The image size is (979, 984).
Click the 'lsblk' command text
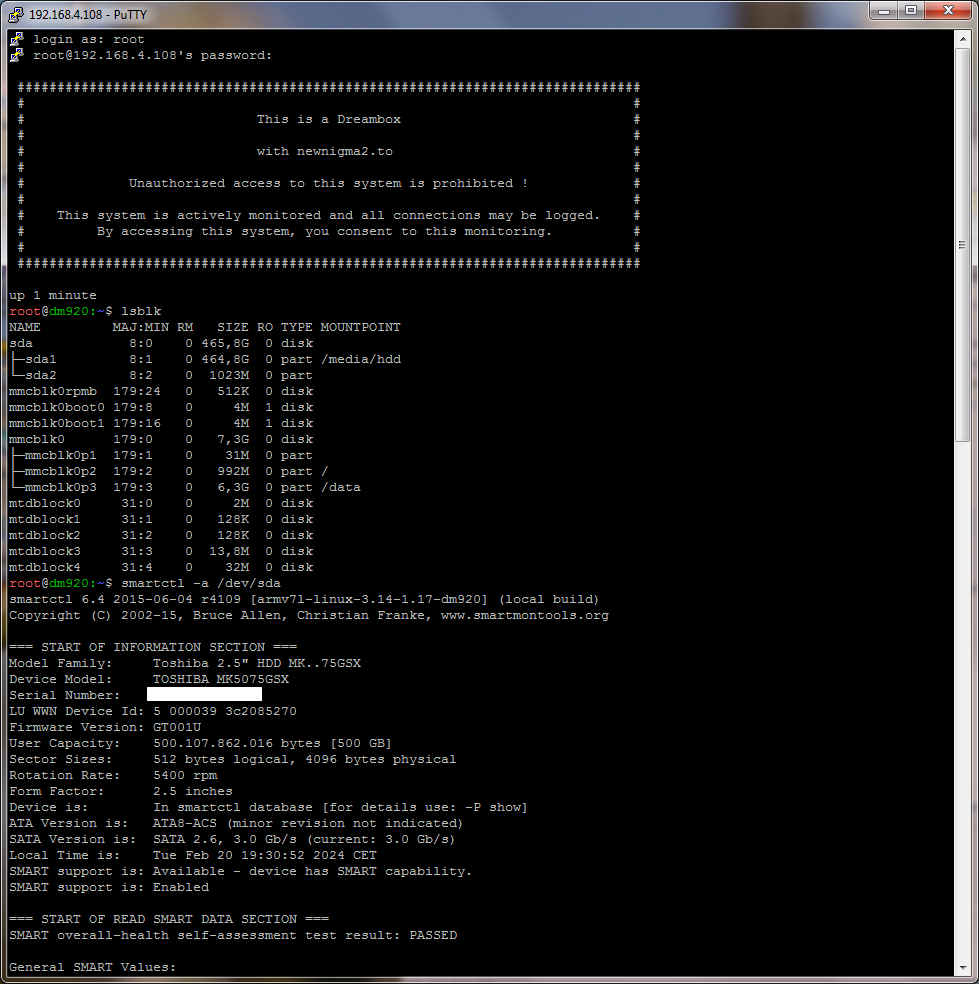(140, 311)
